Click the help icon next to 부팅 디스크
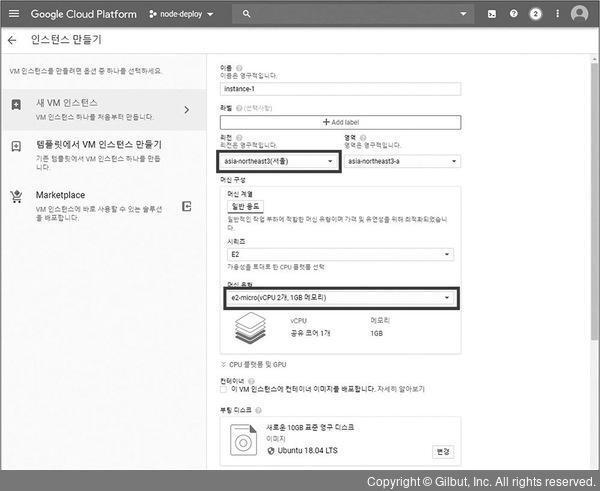Screen dimensions: 600x491 click(x=258, y=410)
